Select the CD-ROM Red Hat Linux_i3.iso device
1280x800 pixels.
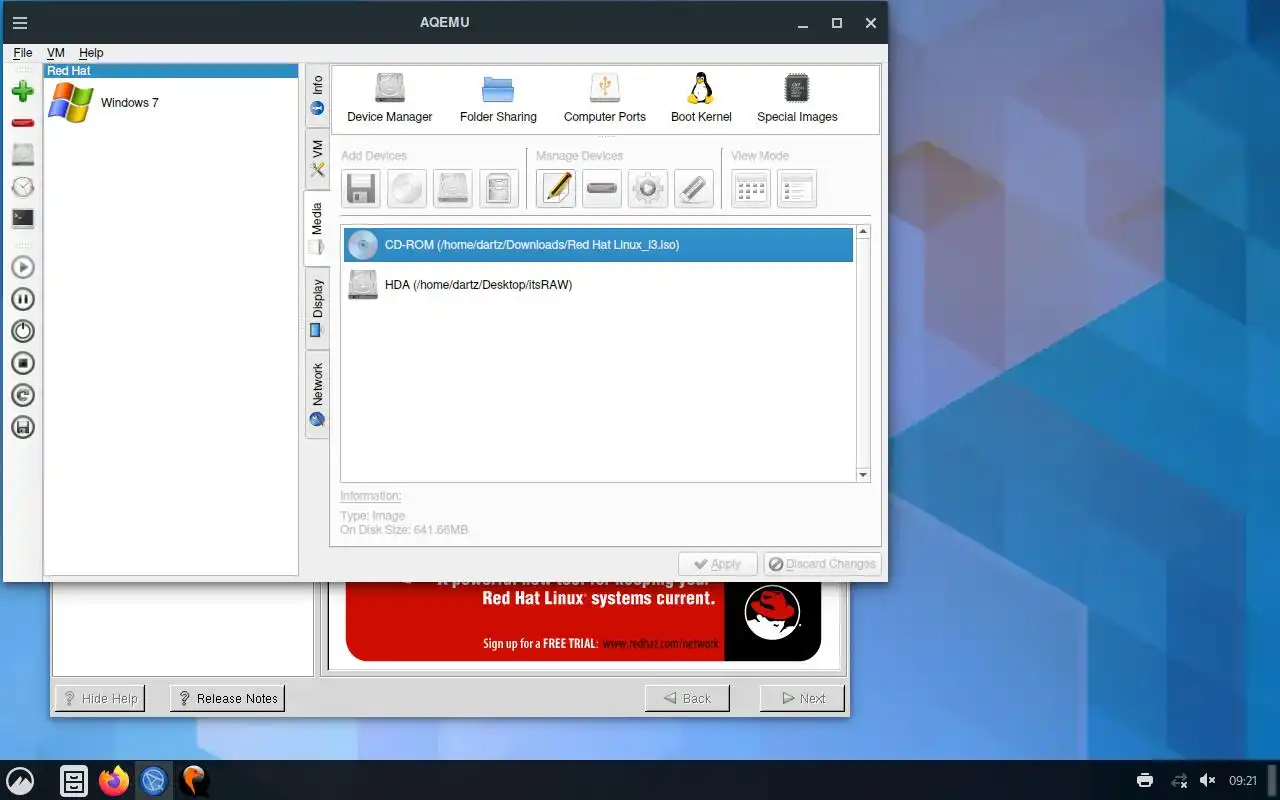click(598, 245)
